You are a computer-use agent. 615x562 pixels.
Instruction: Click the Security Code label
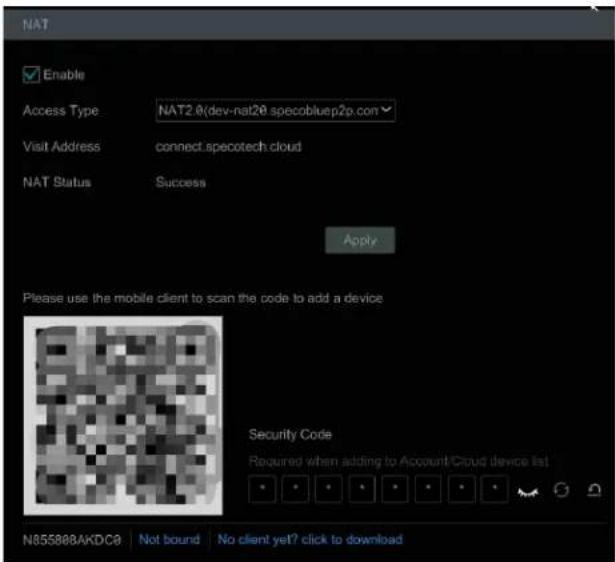tap(290, 435)
